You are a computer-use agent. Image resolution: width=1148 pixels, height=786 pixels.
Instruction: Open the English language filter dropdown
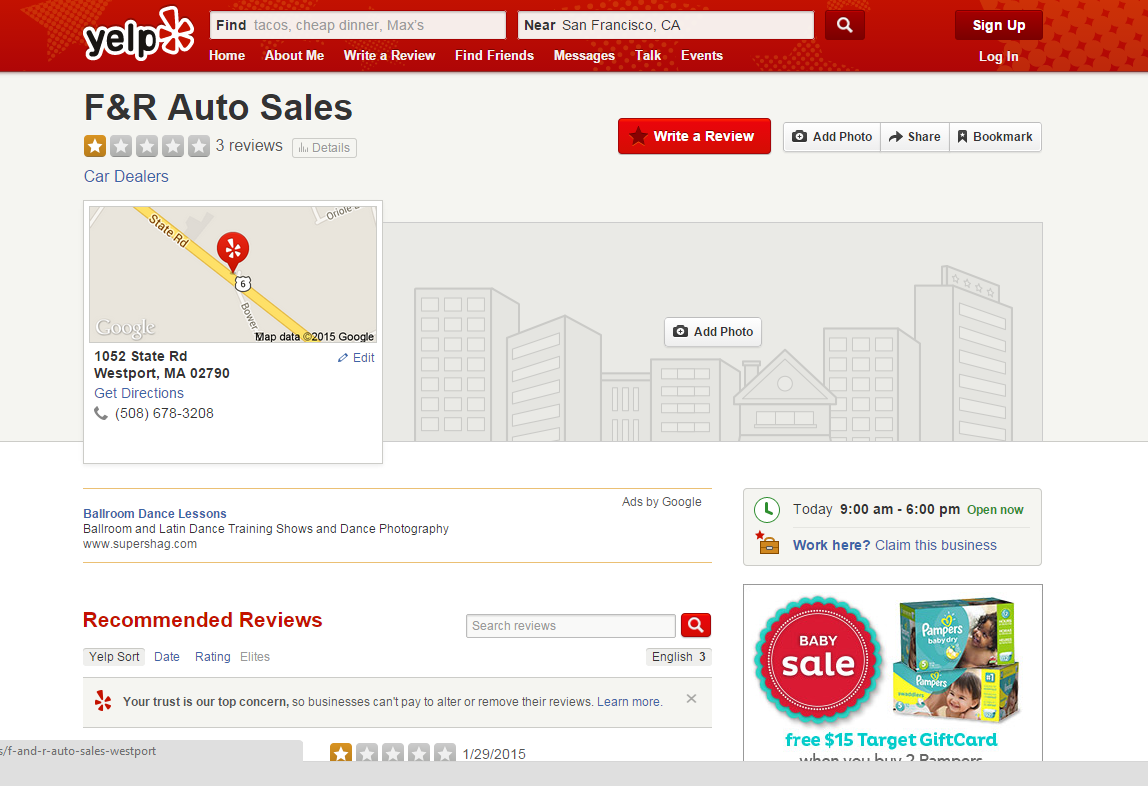679,657
